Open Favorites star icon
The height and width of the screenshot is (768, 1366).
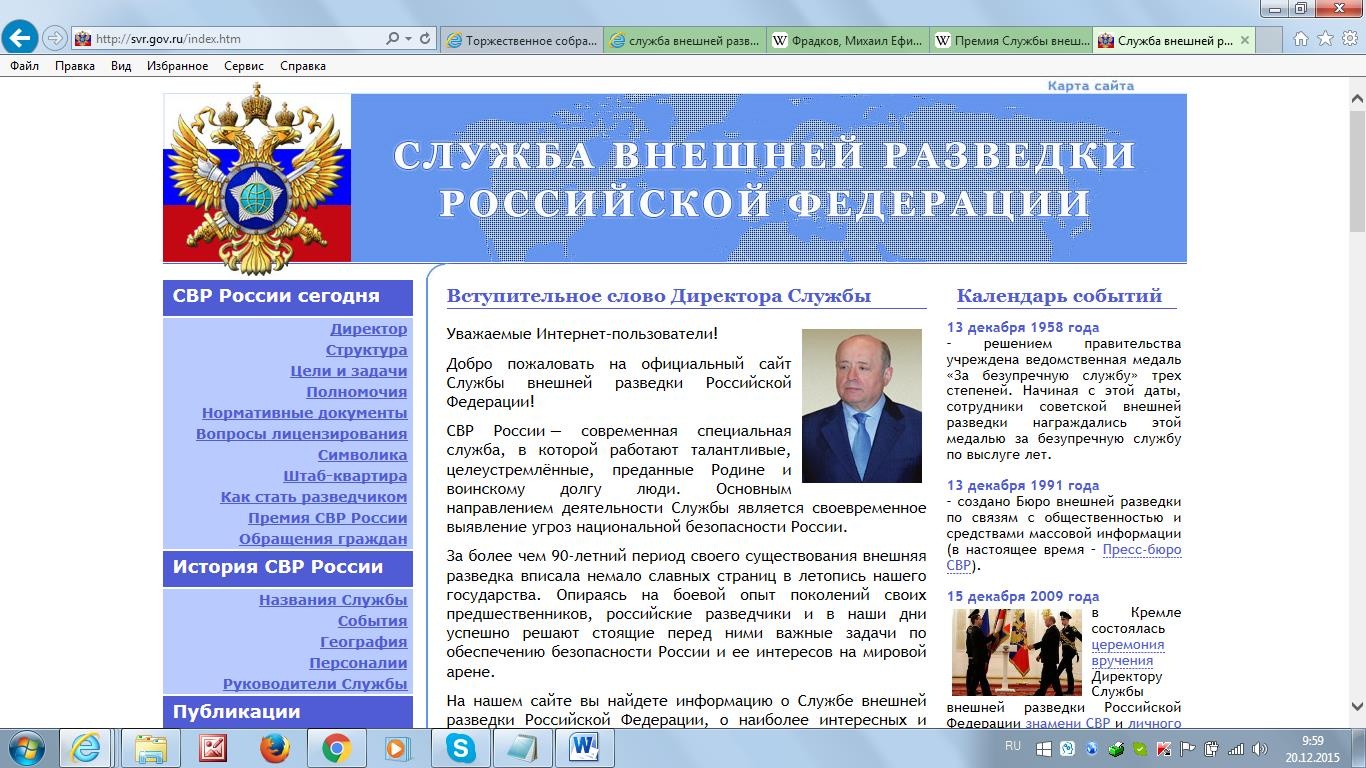(x=1325, y=39)
